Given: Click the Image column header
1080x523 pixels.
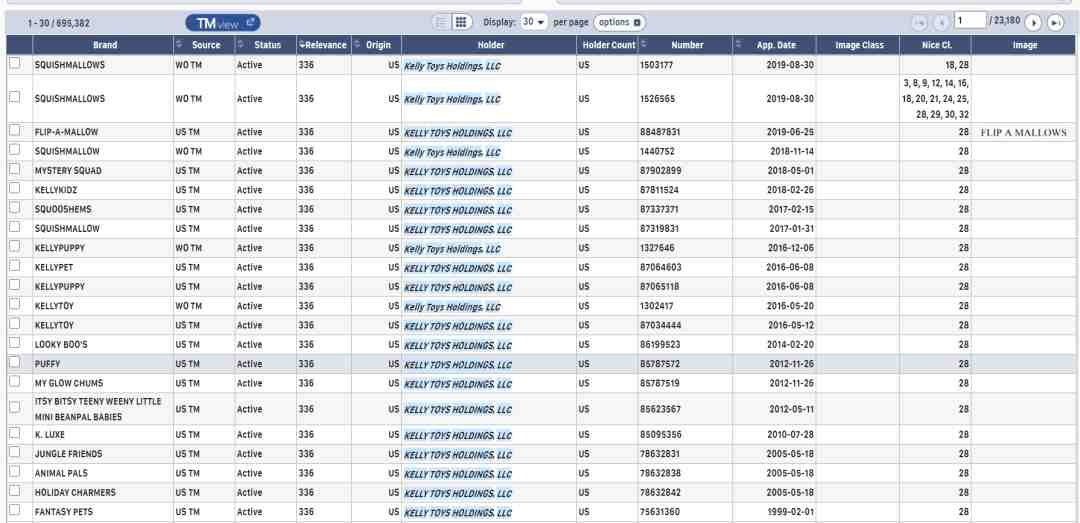Looking at the screenshot, I should click(1024, 45).
